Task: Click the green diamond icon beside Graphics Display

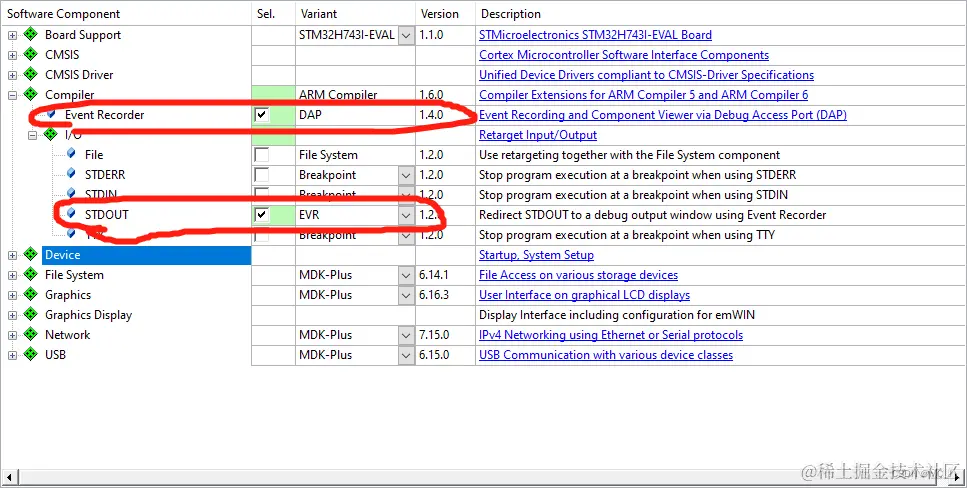Action: click(x=30, y=315)
